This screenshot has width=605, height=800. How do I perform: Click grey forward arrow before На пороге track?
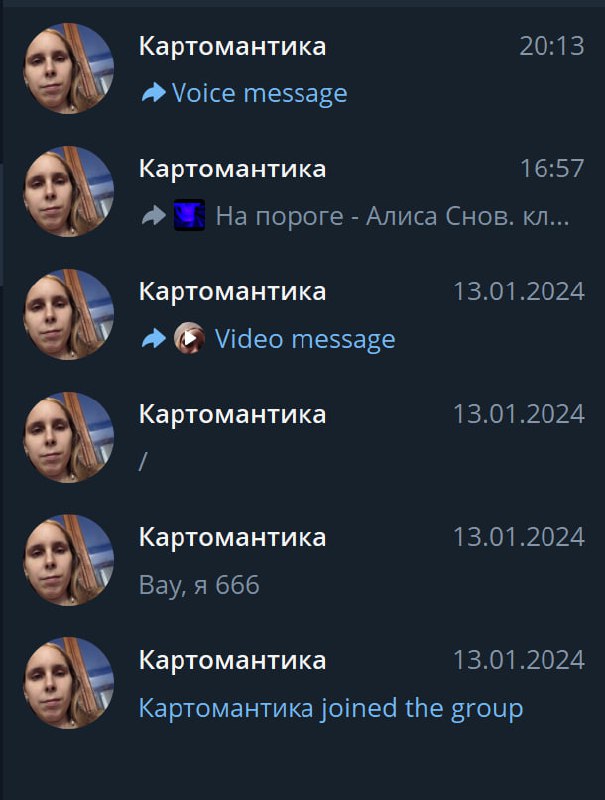click(153, 216)
